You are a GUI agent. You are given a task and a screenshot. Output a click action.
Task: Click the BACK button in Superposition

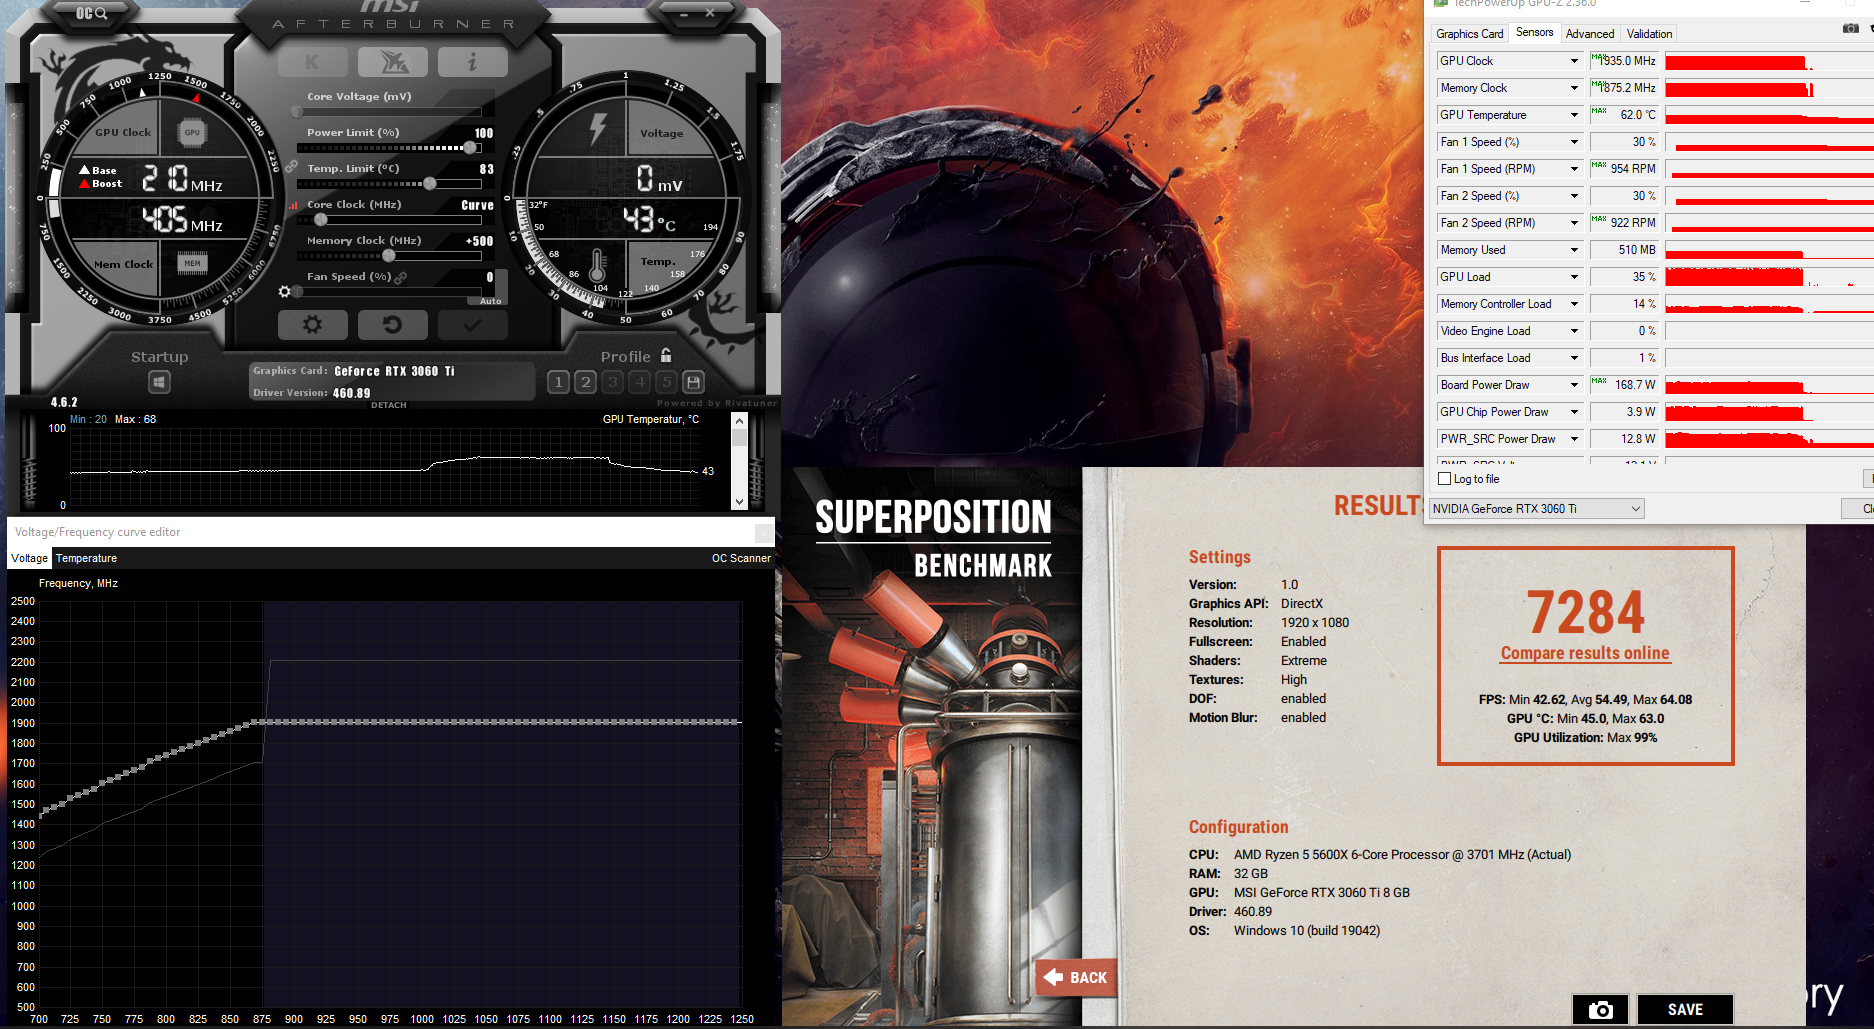tap(1075, 977)
